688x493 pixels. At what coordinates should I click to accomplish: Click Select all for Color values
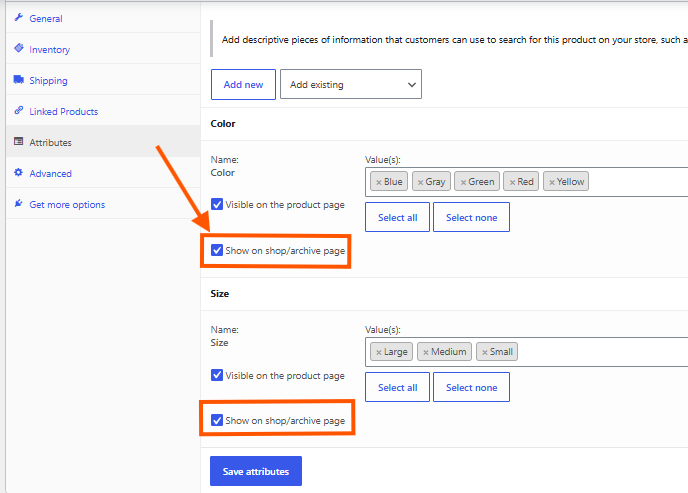point(398,217)
